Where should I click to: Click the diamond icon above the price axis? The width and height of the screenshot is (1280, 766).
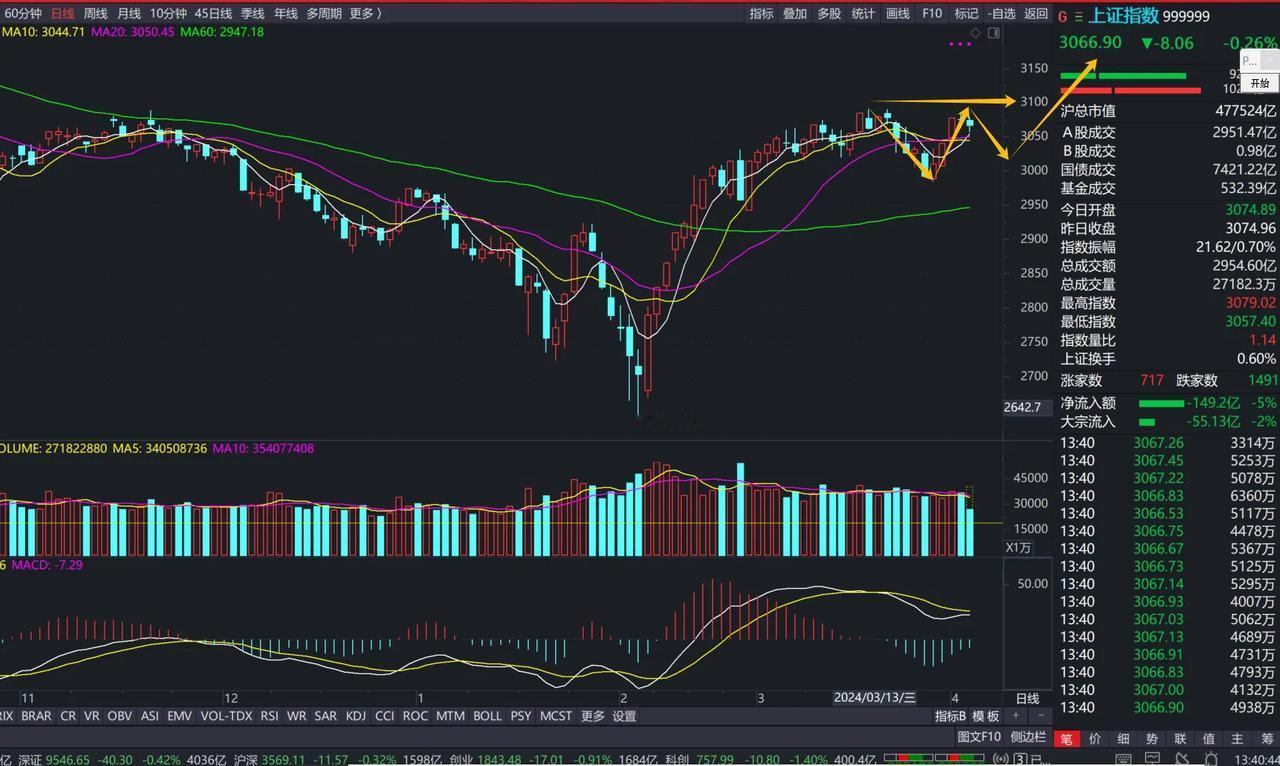coord(975,33)
